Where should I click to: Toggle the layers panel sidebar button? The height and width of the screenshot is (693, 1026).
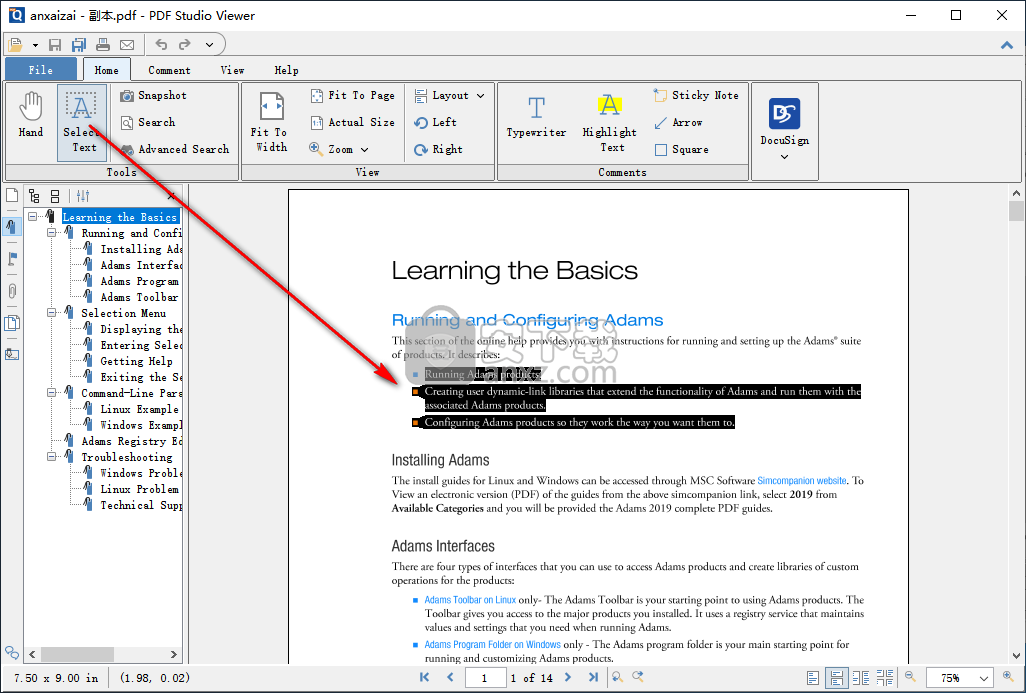(12, 323)
